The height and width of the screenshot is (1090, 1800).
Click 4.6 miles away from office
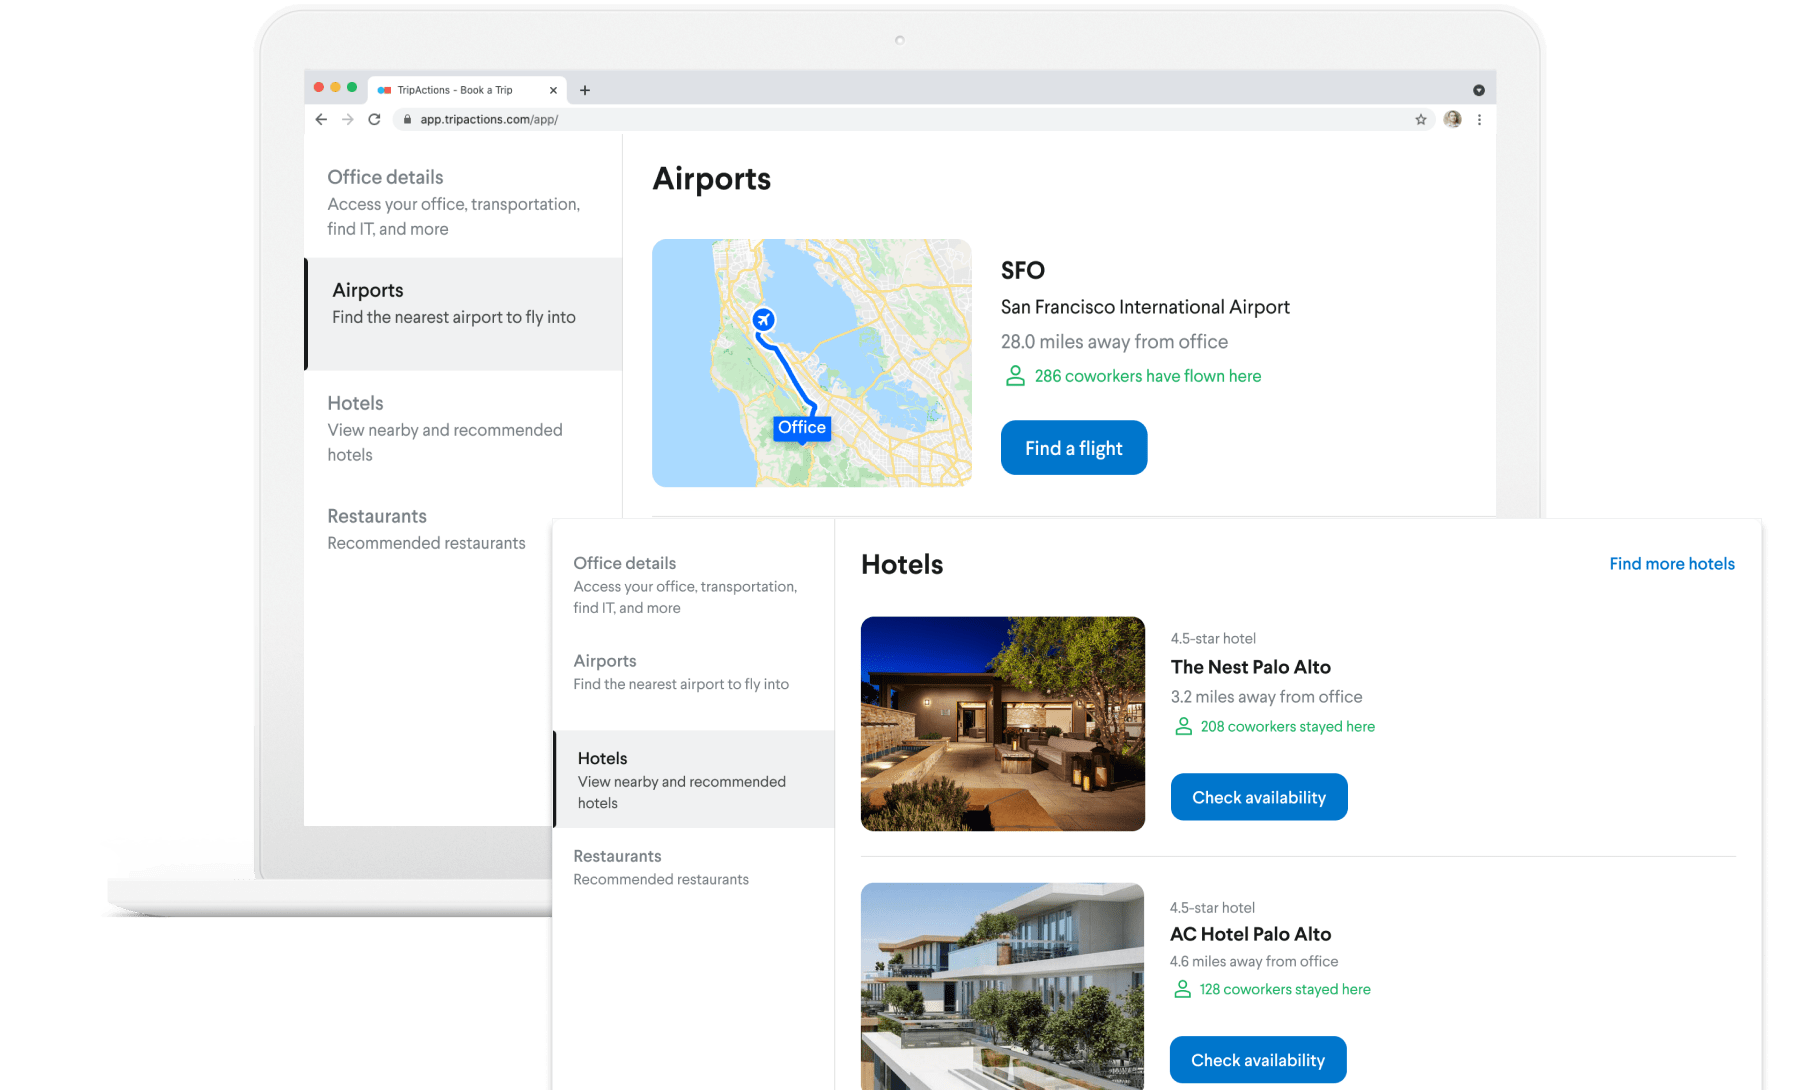1254,961
